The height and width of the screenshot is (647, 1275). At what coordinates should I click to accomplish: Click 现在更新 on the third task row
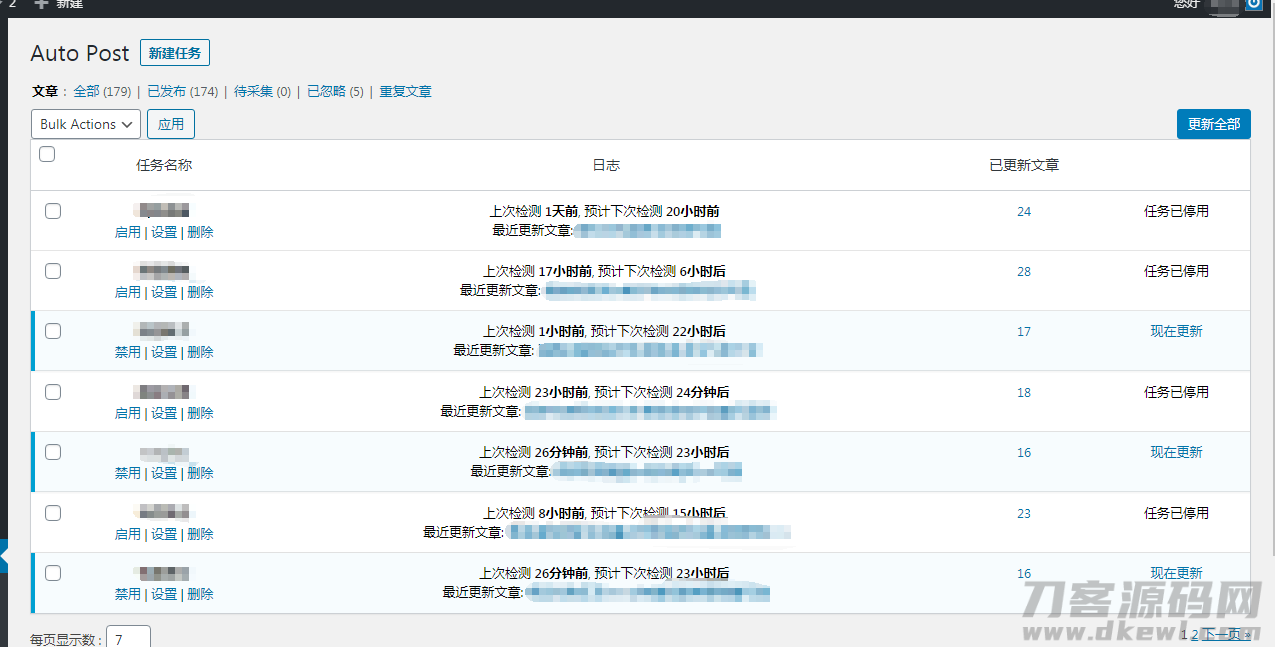(x=1177, y=331)
